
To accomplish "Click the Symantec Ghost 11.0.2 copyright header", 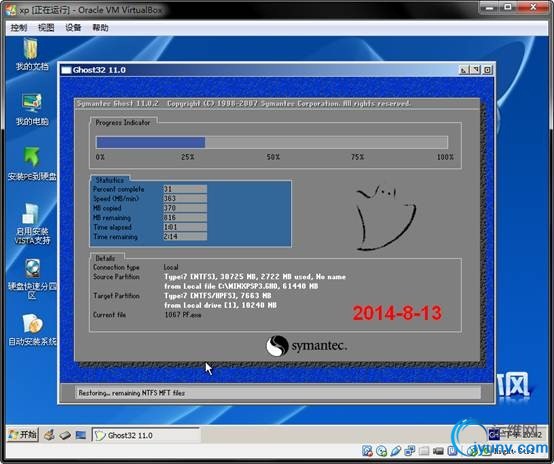I will (244, 104).
